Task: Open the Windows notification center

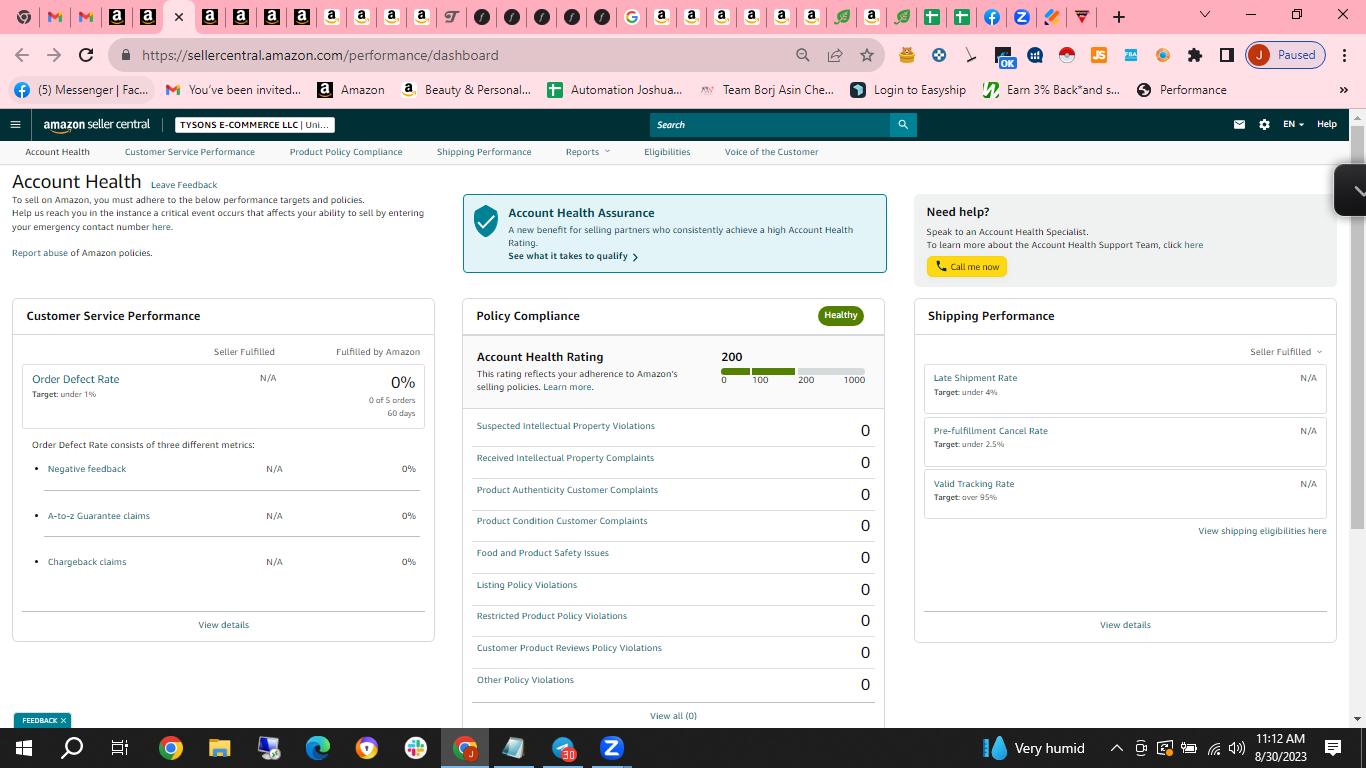Action: pyautogui.click(x=1333, y=748)
